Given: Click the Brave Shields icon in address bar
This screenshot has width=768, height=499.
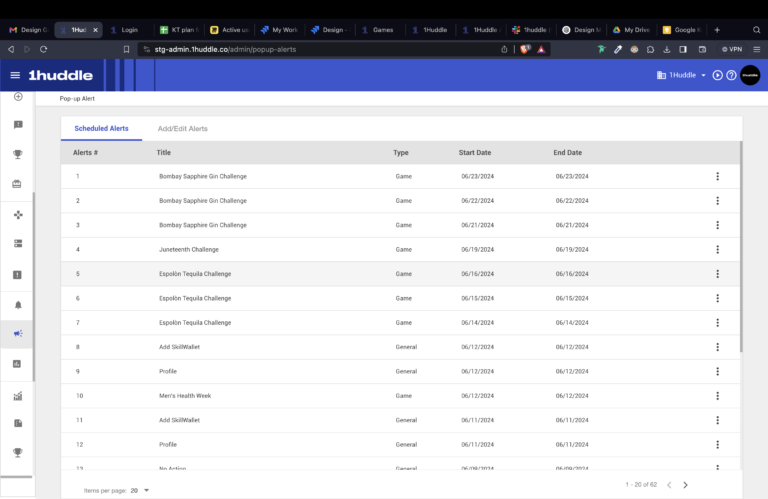Looking at the screenshot, I should tap(525, 48).
